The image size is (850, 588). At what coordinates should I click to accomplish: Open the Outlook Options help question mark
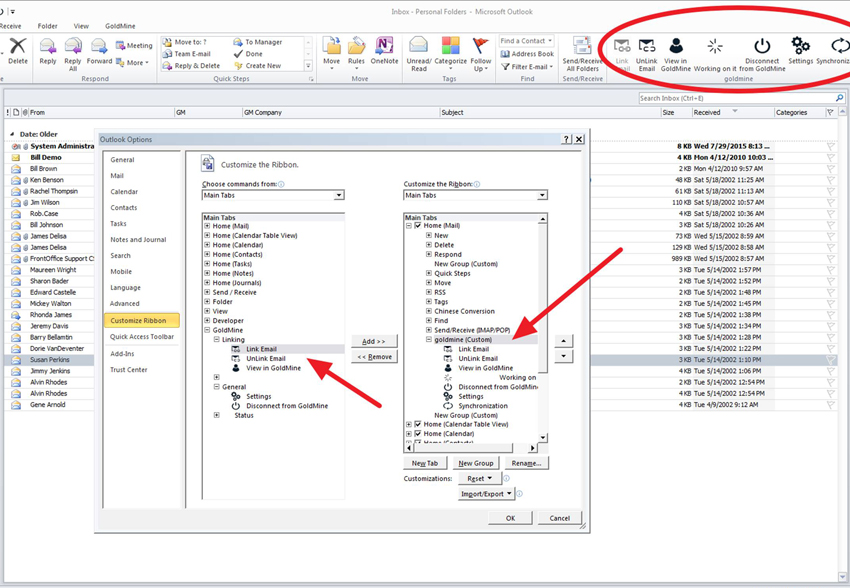tap(566, 139)
